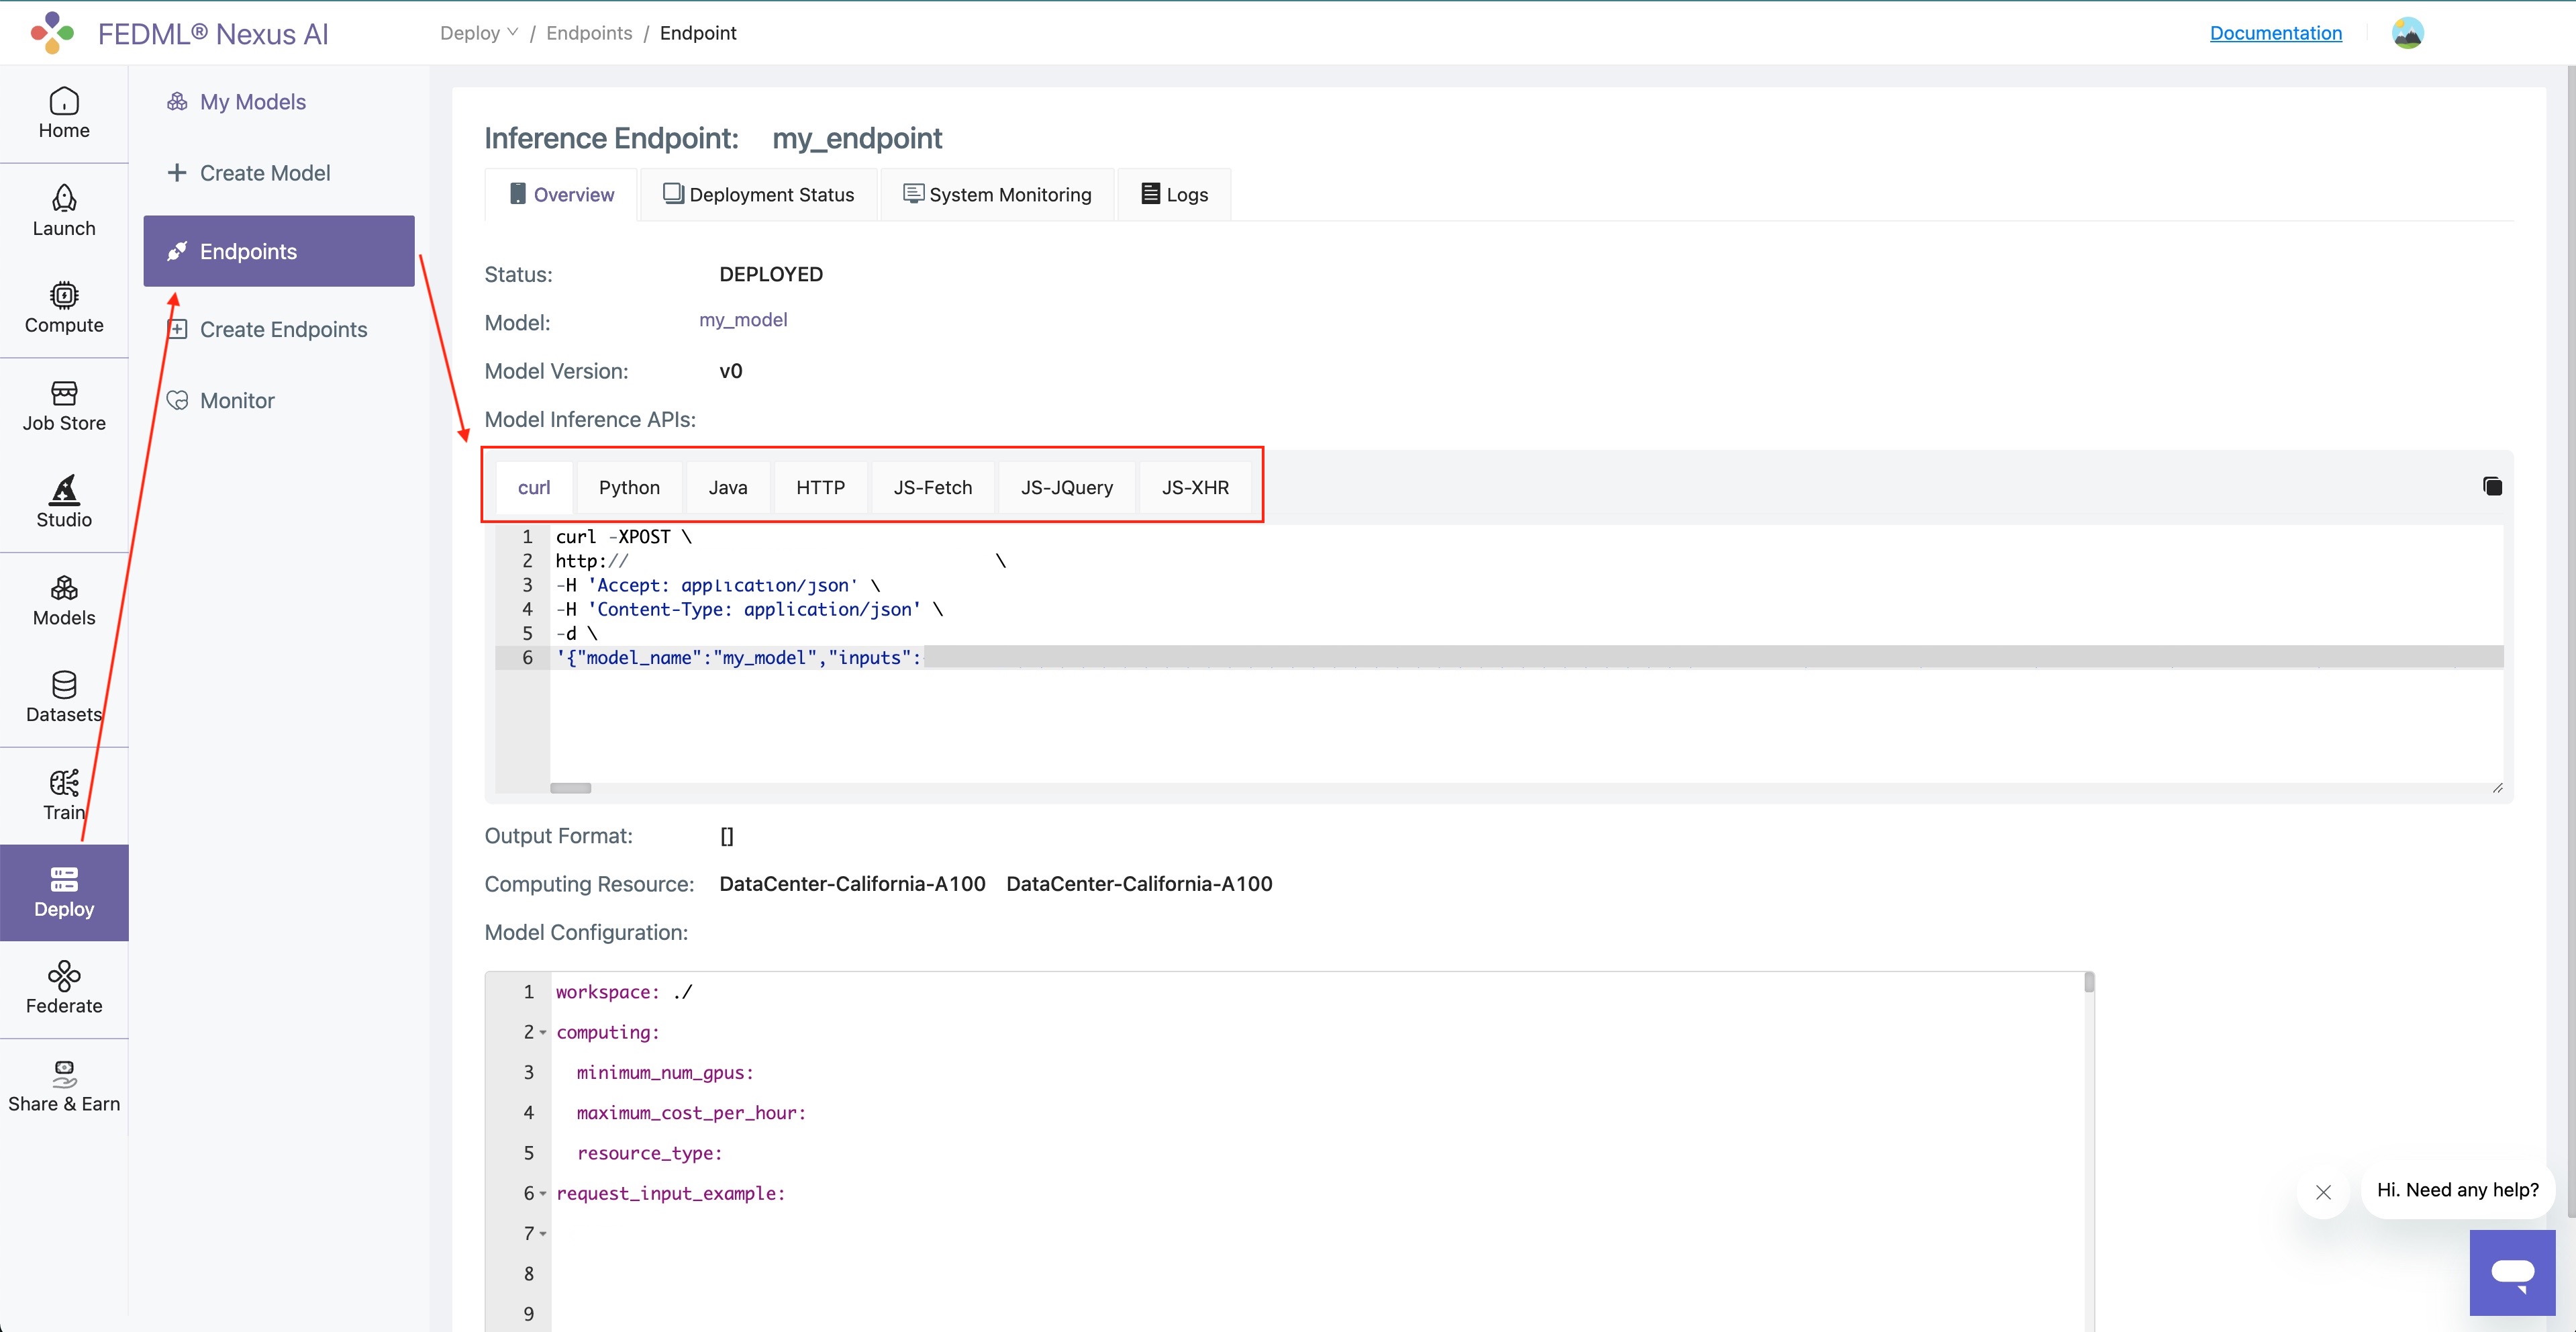Dismiss the 'Need any help?' message
Viewport: 2576px width, 1332px height.
[2323, 1192]
